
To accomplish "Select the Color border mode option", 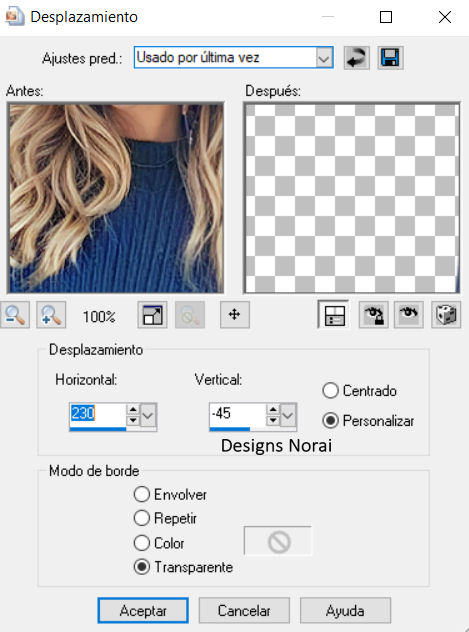I will [x=141, y=543].
